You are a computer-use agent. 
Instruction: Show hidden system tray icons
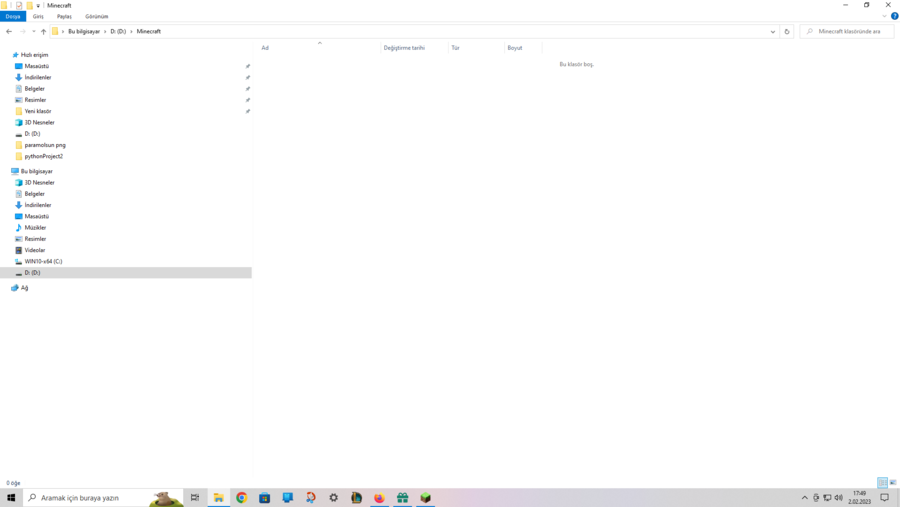(804, 498)
